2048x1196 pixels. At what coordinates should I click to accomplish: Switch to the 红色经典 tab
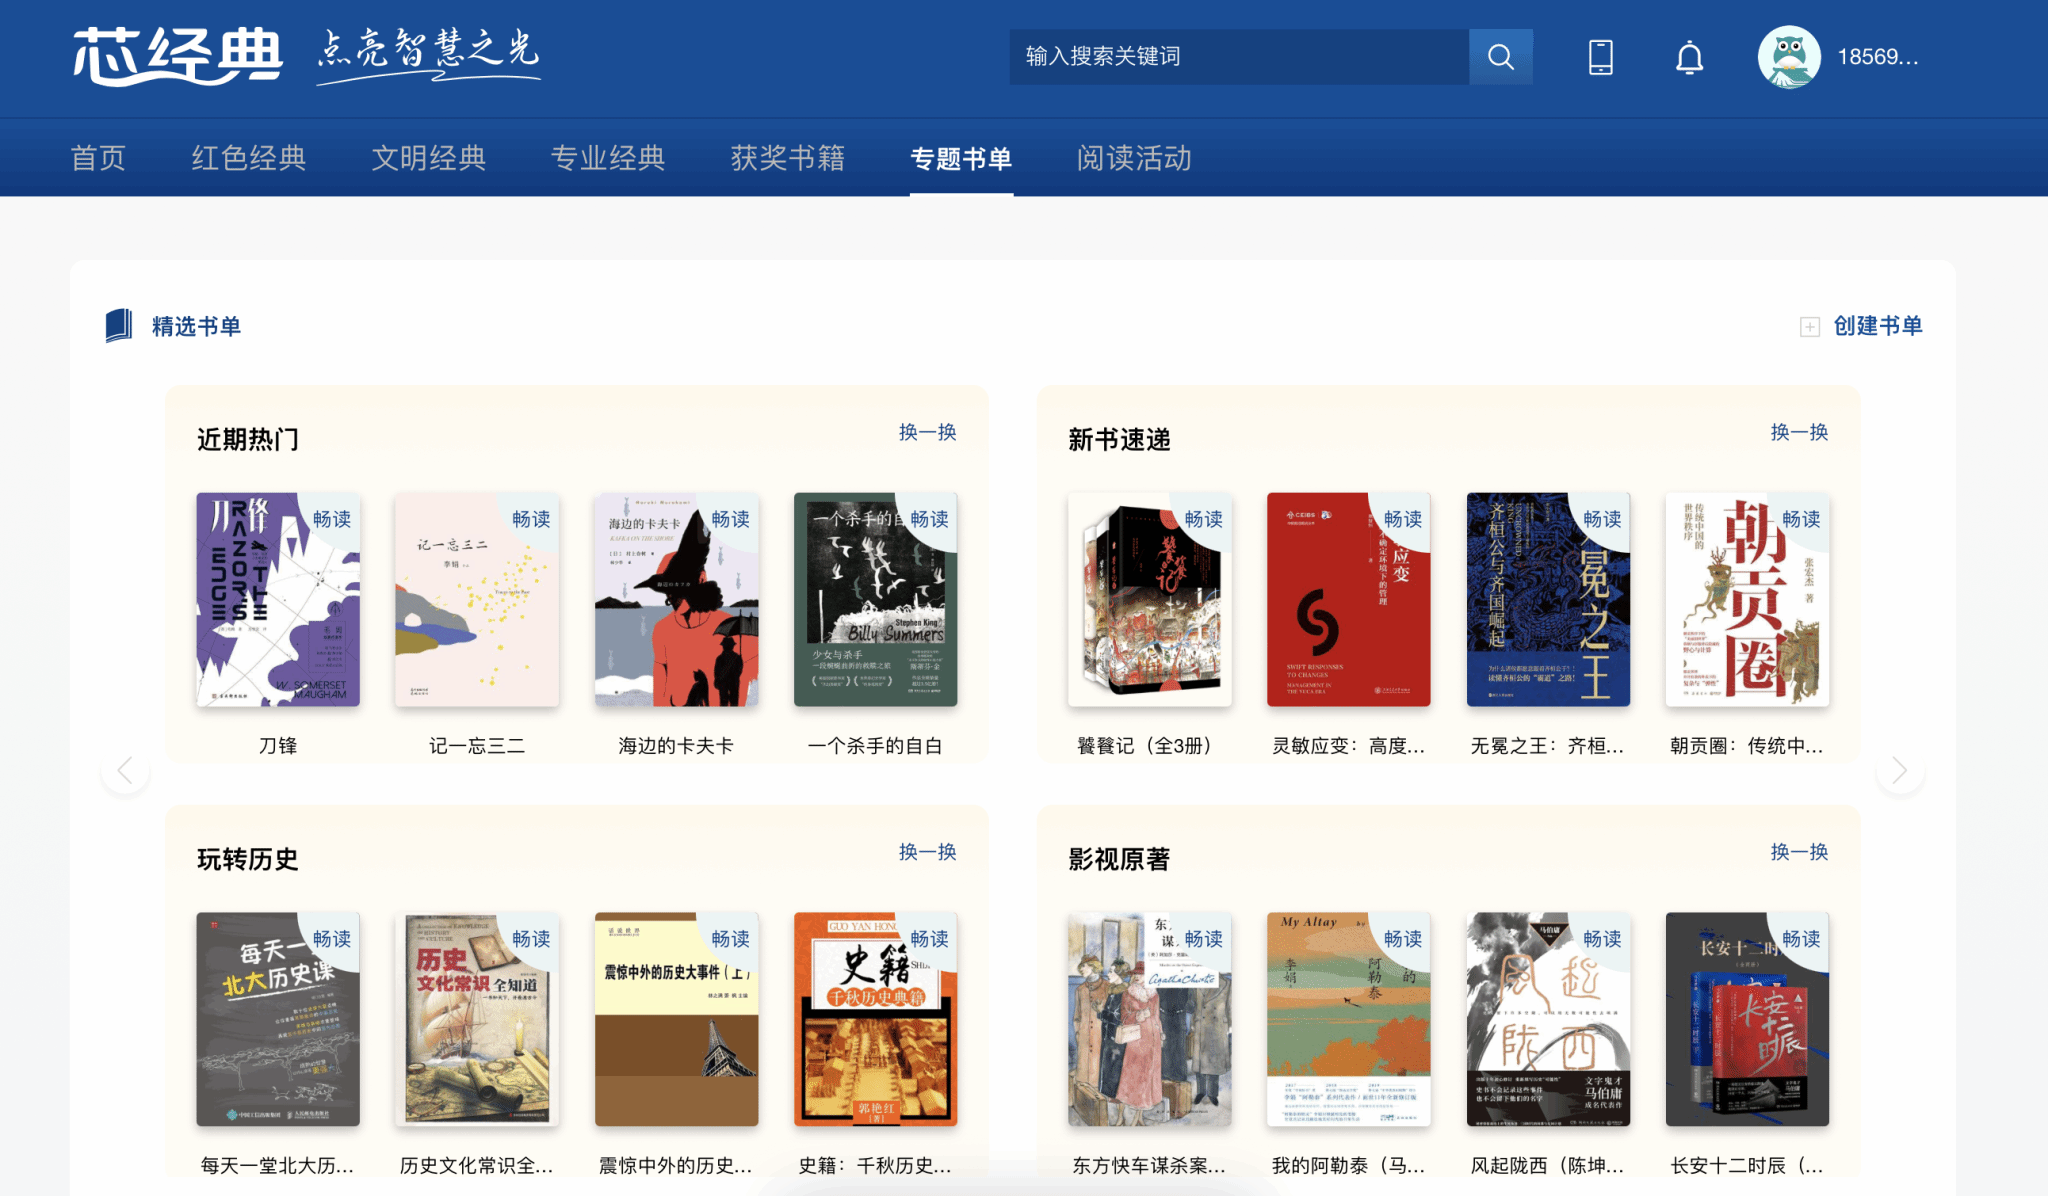pyautogui.click(x=249, y=158)
